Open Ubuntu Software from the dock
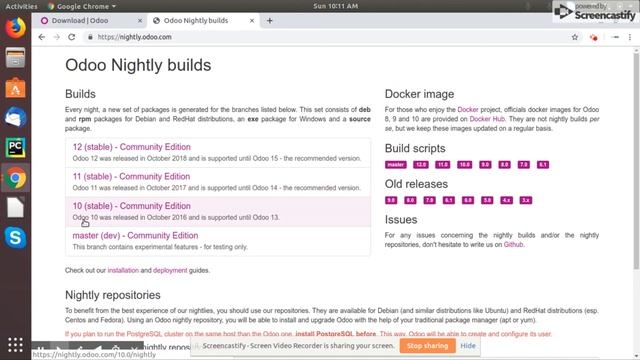 point(16,88)
